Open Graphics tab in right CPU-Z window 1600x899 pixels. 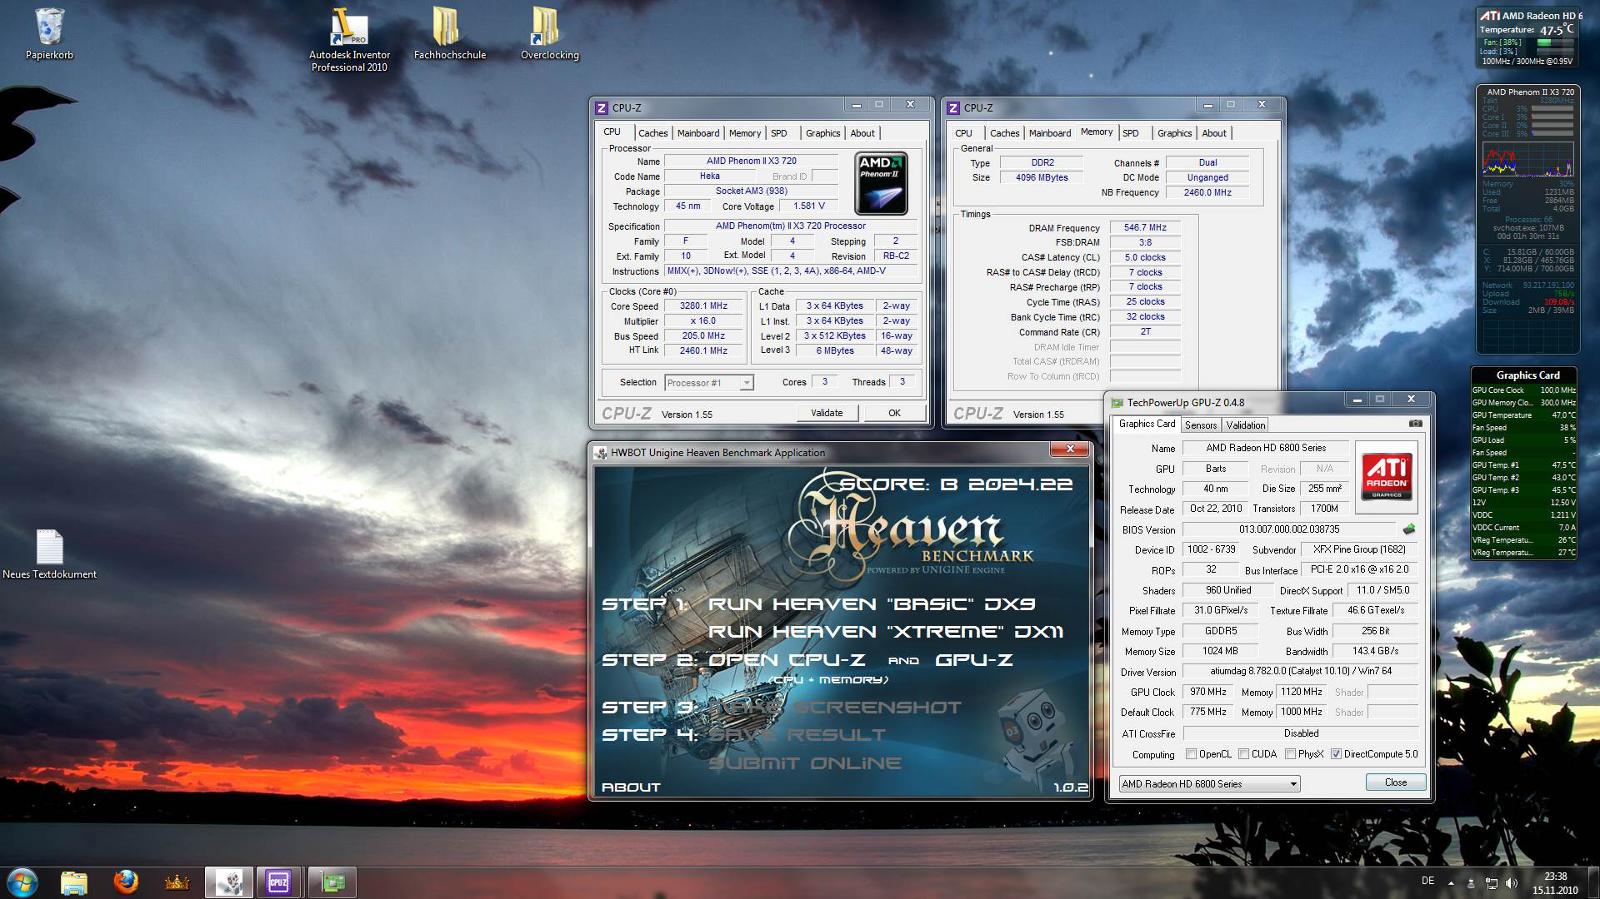1174,133
